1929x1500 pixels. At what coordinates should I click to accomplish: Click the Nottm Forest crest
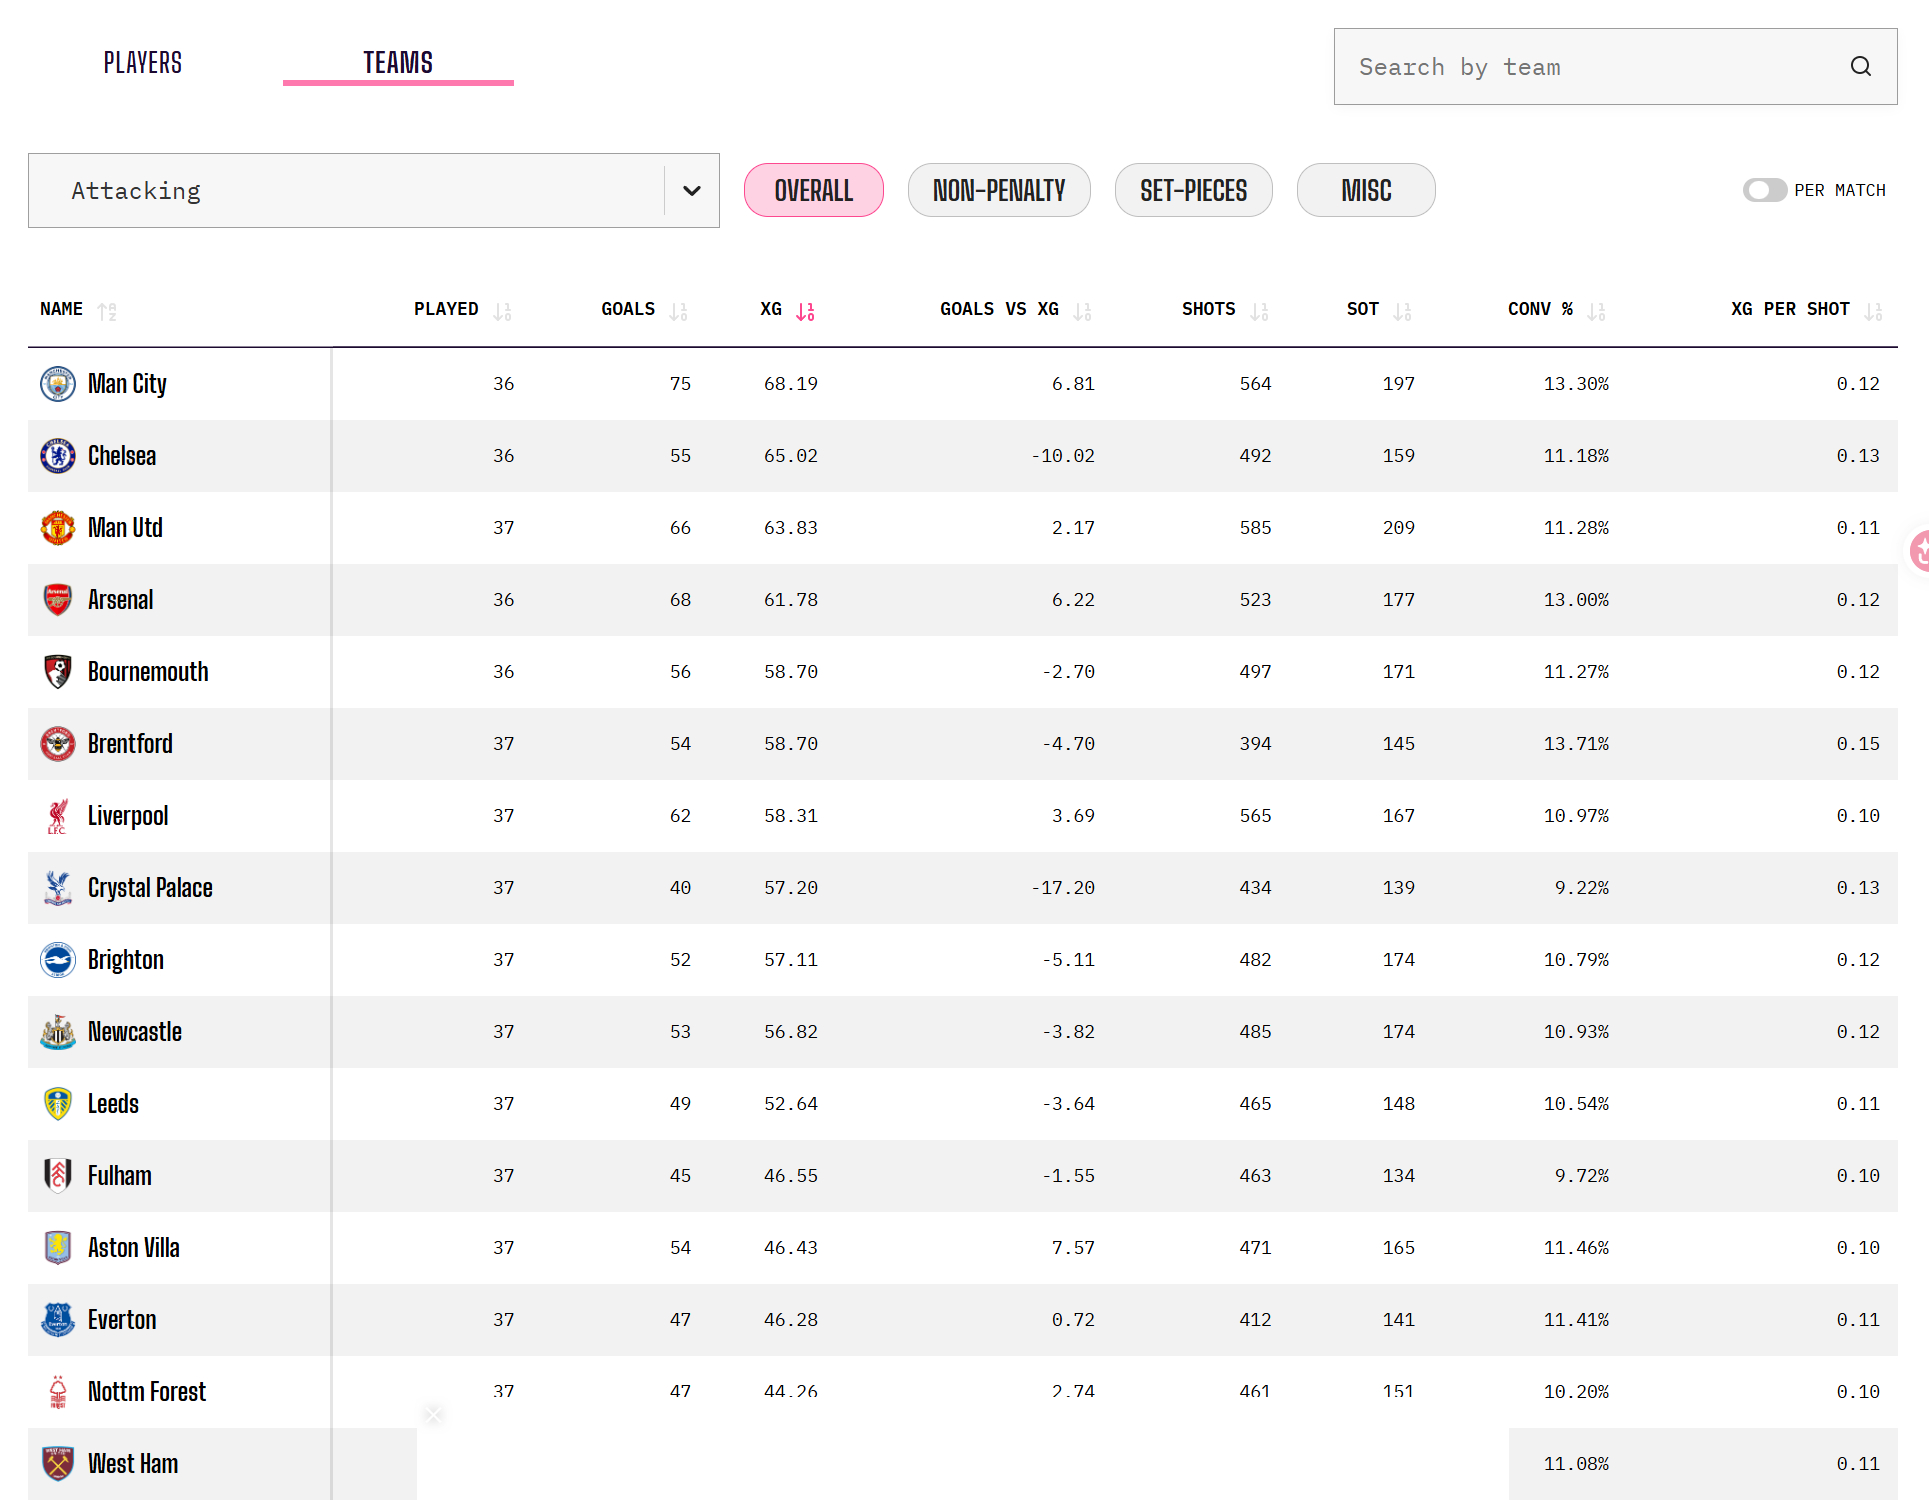(58, 1392)
